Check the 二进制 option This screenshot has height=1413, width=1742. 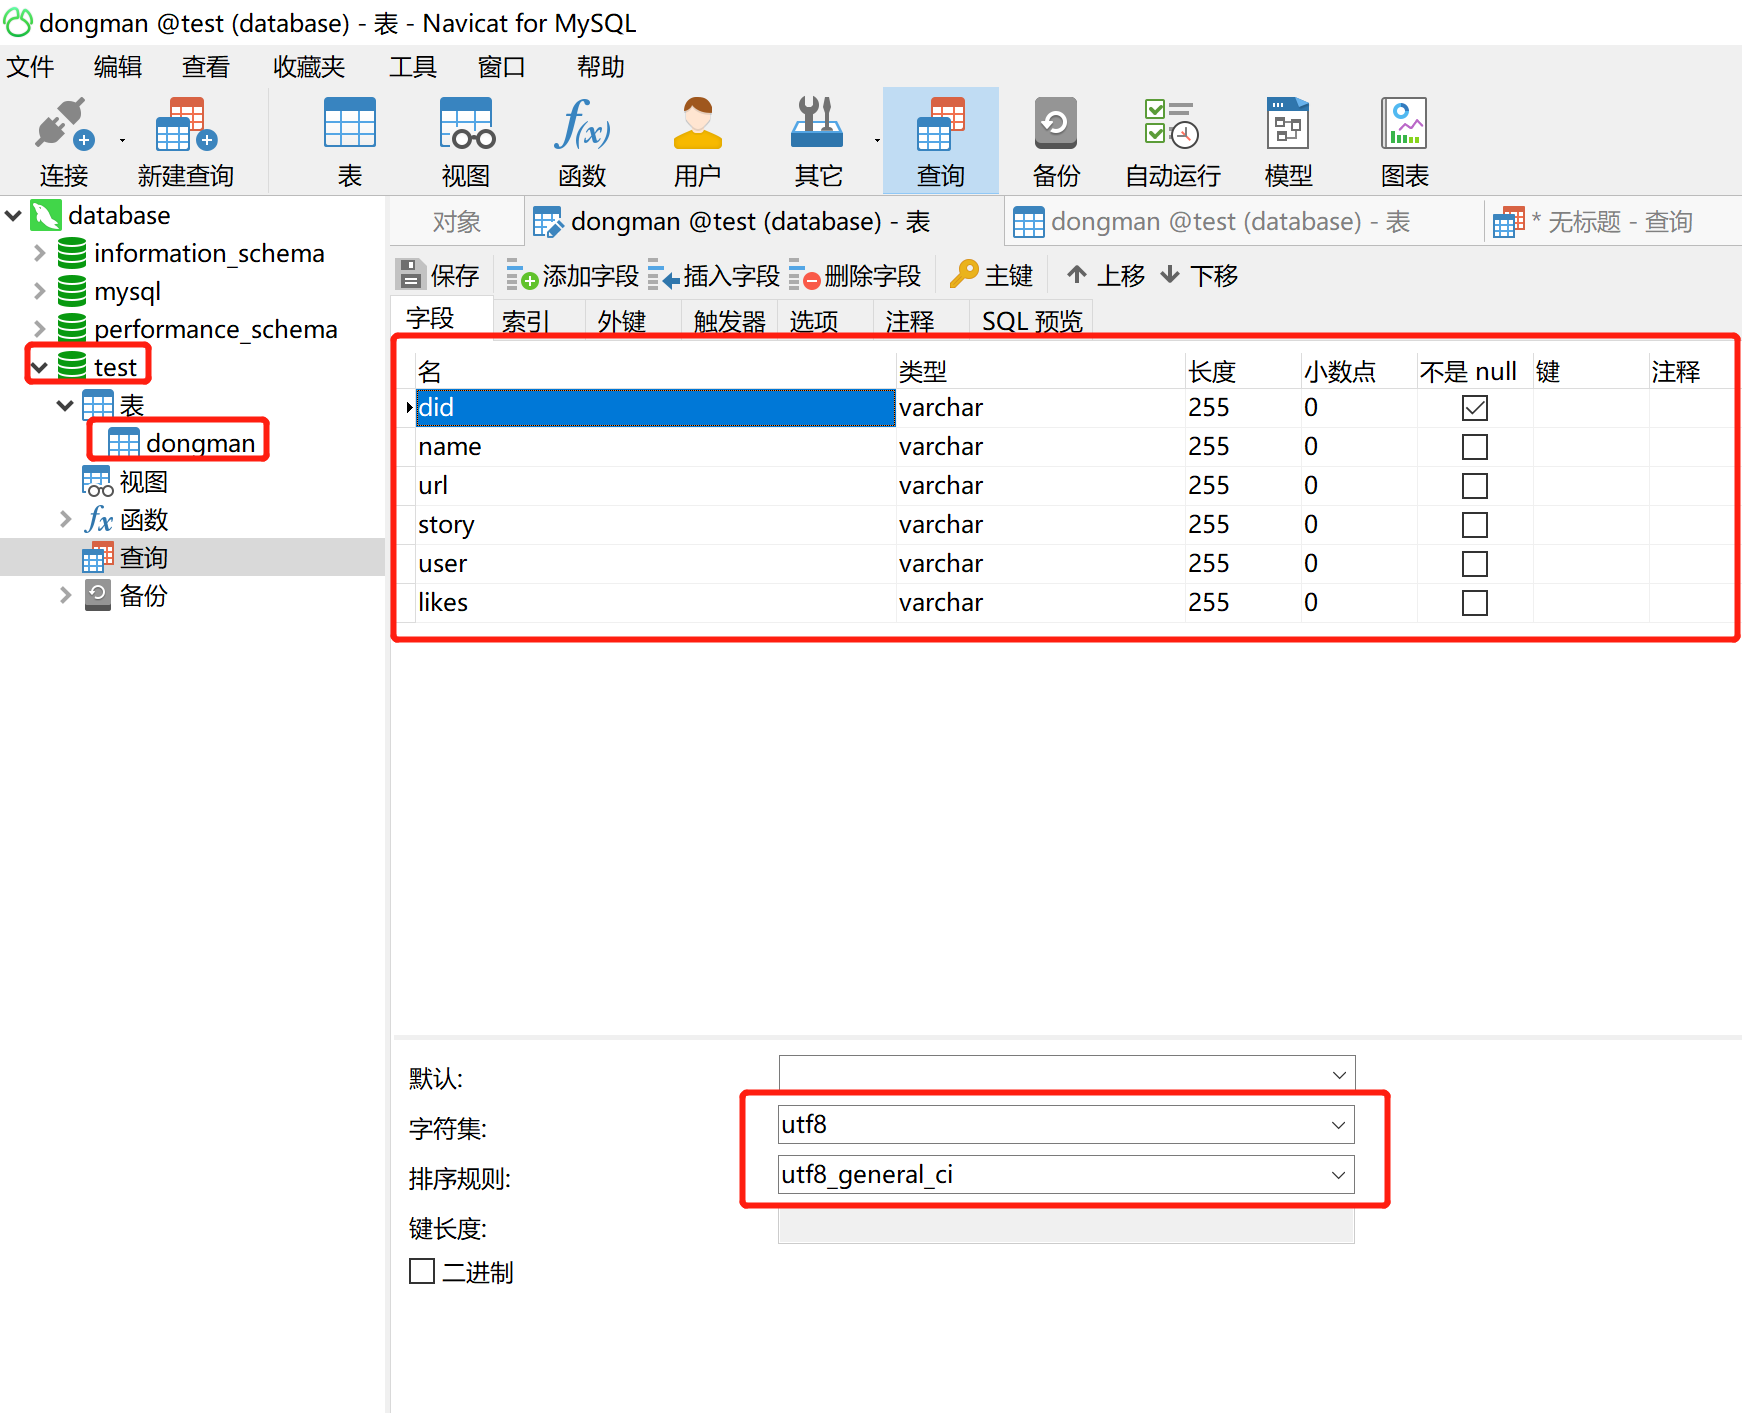[x=421, y=1271]
